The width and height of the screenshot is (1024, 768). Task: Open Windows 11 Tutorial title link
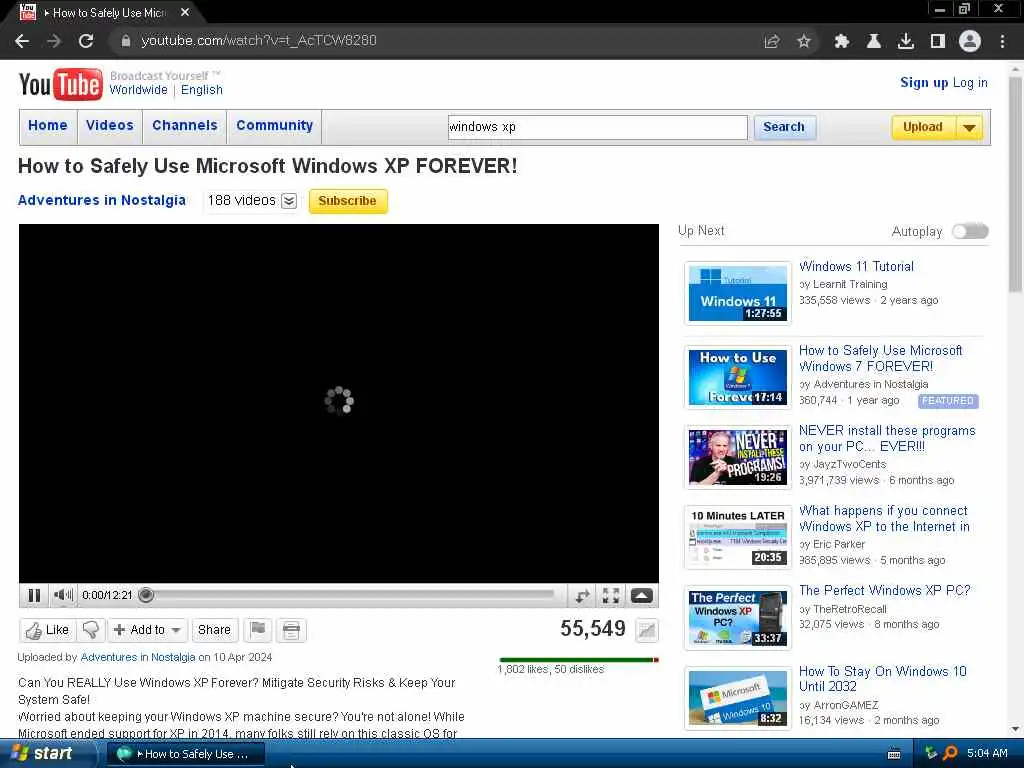(856, 266)
